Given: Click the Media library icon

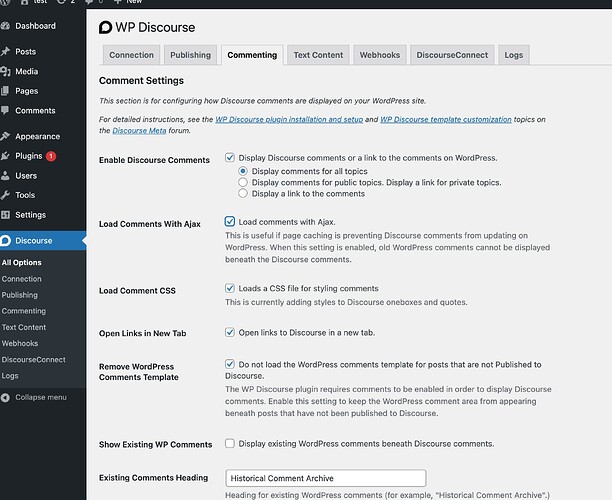Looking at the screenshot, I should click(x=5, y=71).
